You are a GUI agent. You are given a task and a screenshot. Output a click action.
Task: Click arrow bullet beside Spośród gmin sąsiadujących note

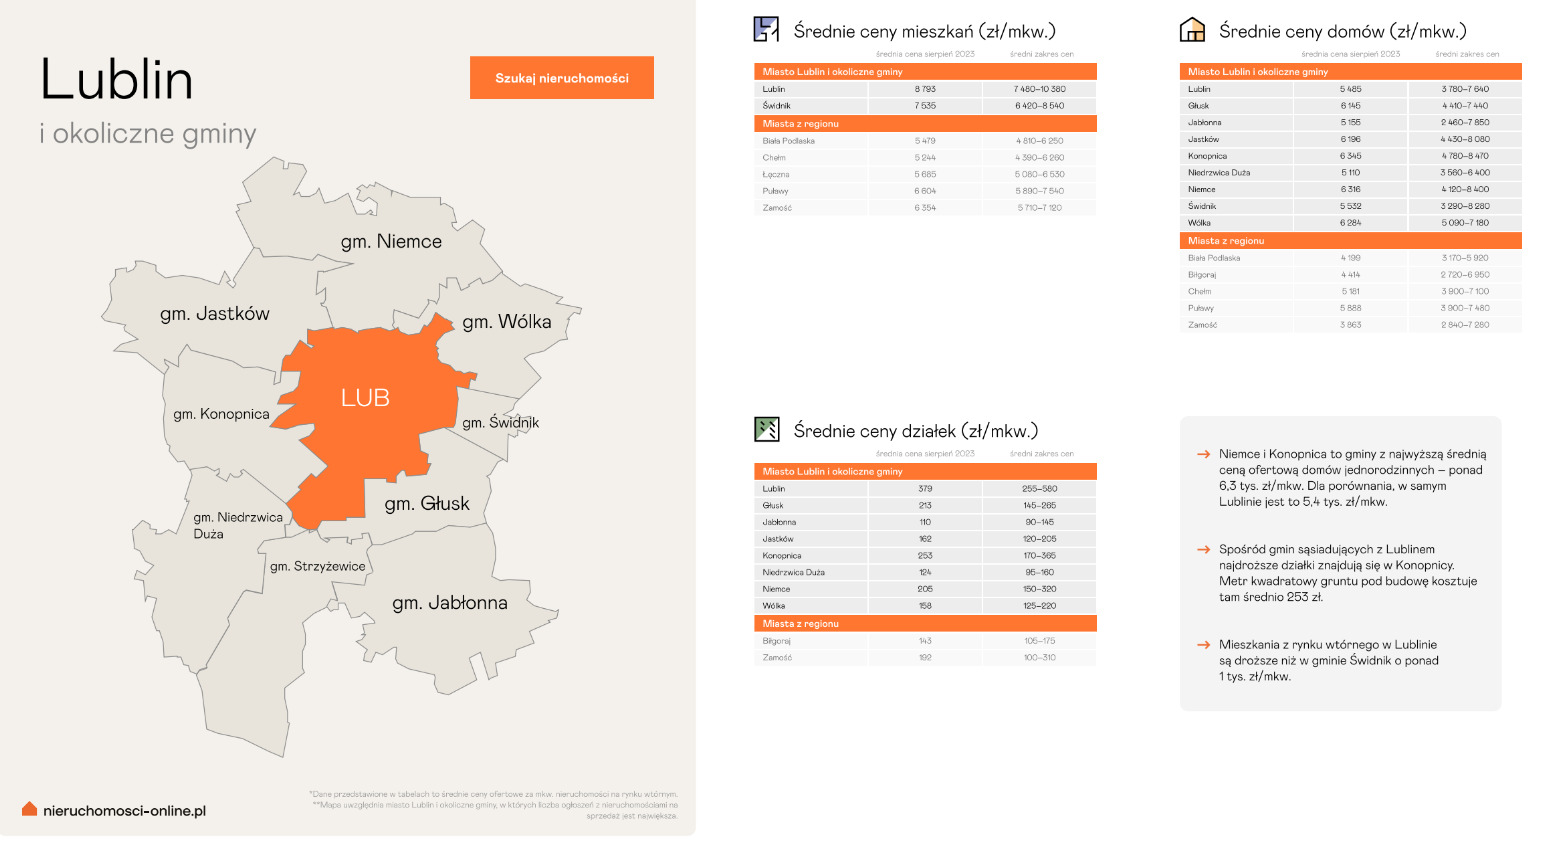tap(1204, 549)
